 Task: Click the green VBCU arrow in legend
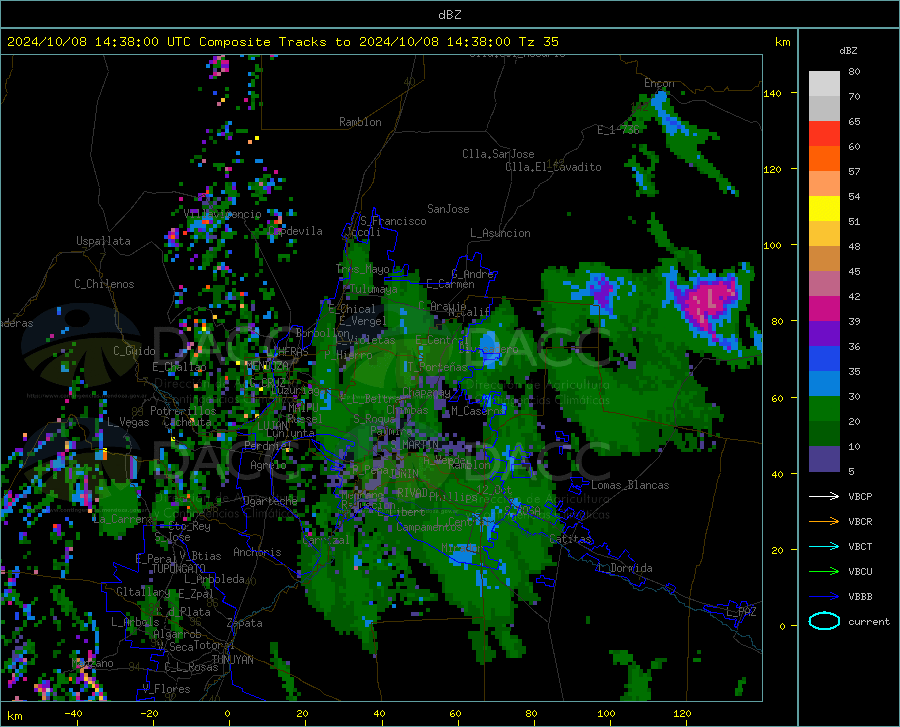[x=824, y=572]
